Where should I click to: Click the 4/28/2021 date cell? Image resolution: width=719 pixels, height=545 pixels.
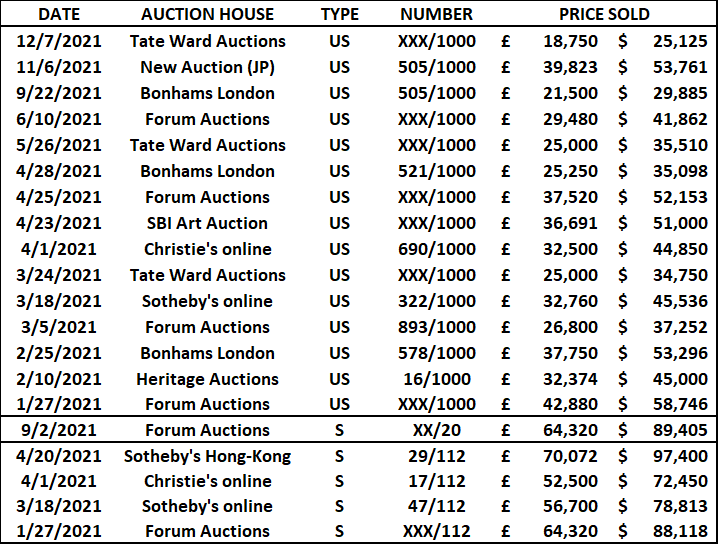click(x=59, y=171)
